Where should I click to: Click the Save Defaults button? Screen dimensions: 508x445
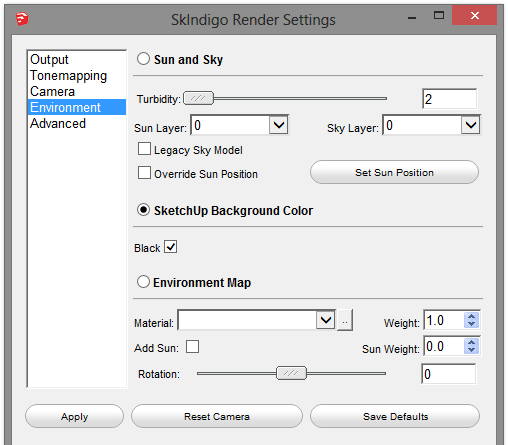(x=395, y=416)
